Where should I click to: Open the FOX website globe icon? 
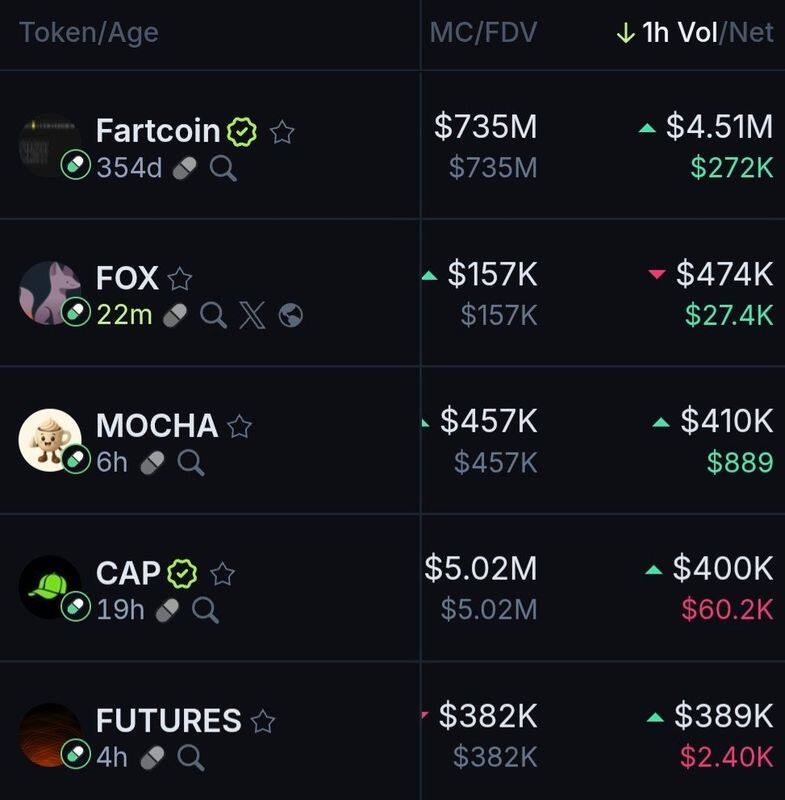point(290,315)
